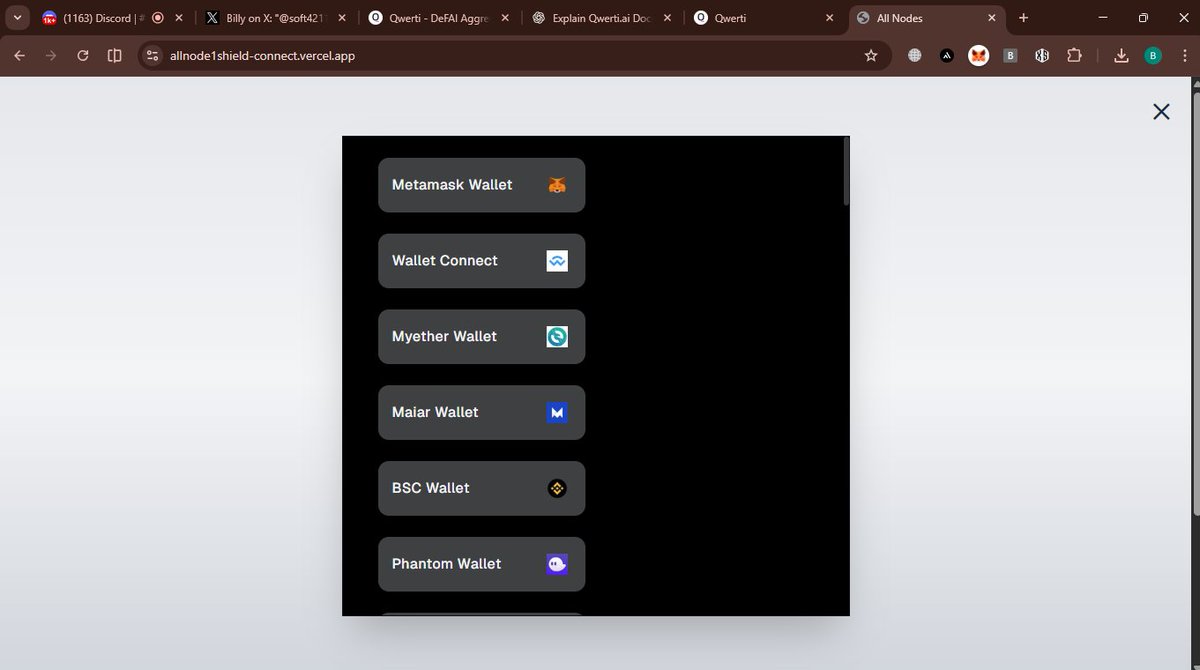Open the MetaMask extension in browser toolbar

click(979, 56)
